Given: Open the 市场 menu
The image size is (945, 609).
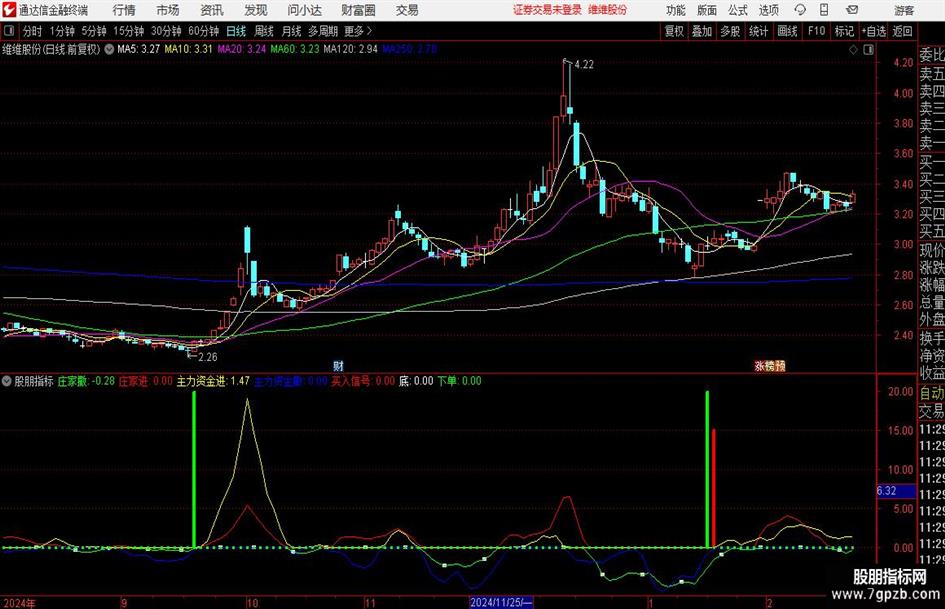Looking at the screenshot, I should tap(168, 10).
